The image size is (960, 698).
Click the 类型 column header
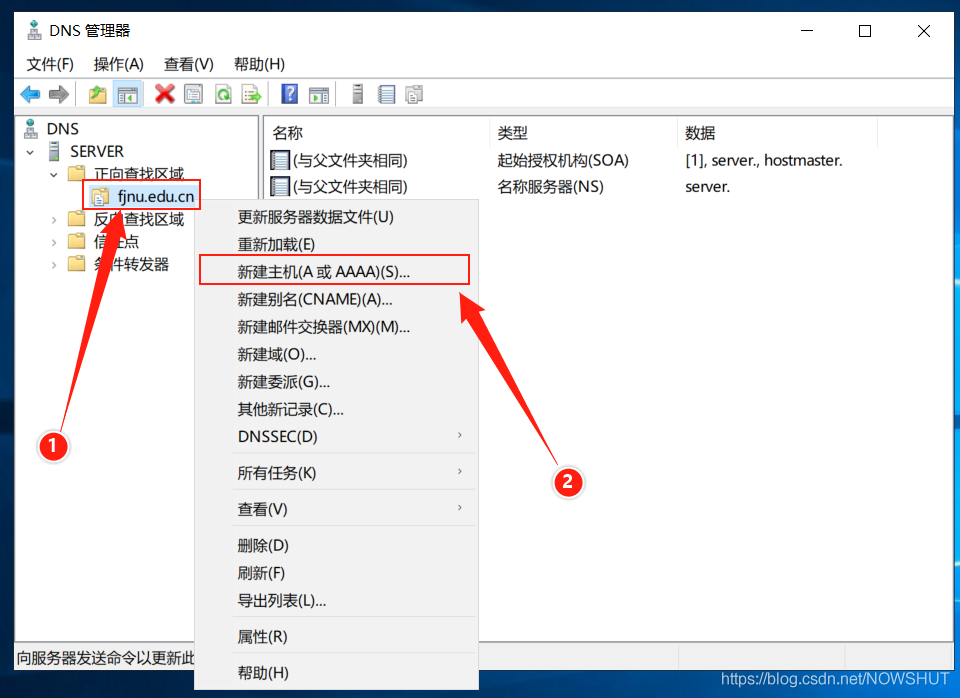[582, 133]
